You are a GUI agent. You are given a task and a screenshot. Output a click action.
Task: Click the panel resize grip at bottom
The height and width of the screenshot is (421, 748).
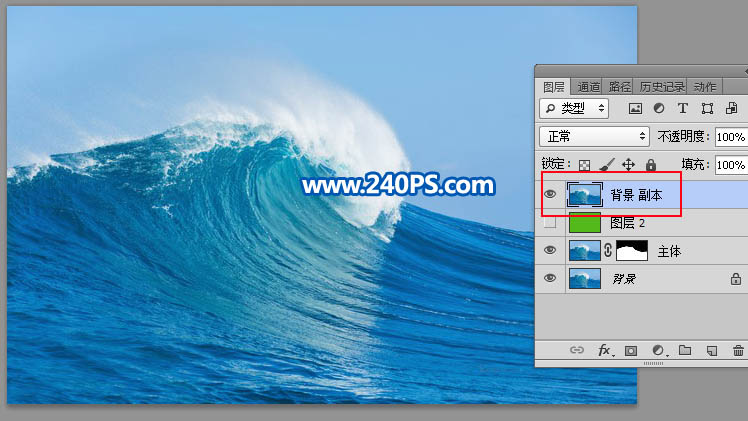653,364
